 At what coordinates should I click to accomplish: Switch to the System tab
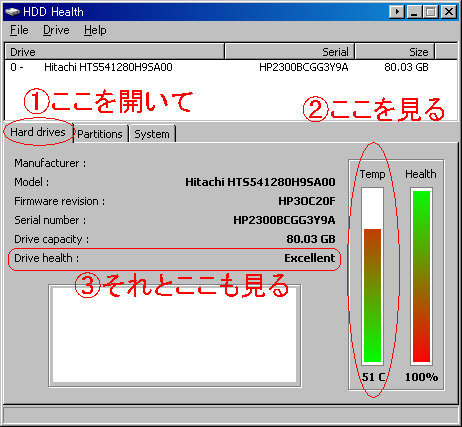click(x=152, y=134)
